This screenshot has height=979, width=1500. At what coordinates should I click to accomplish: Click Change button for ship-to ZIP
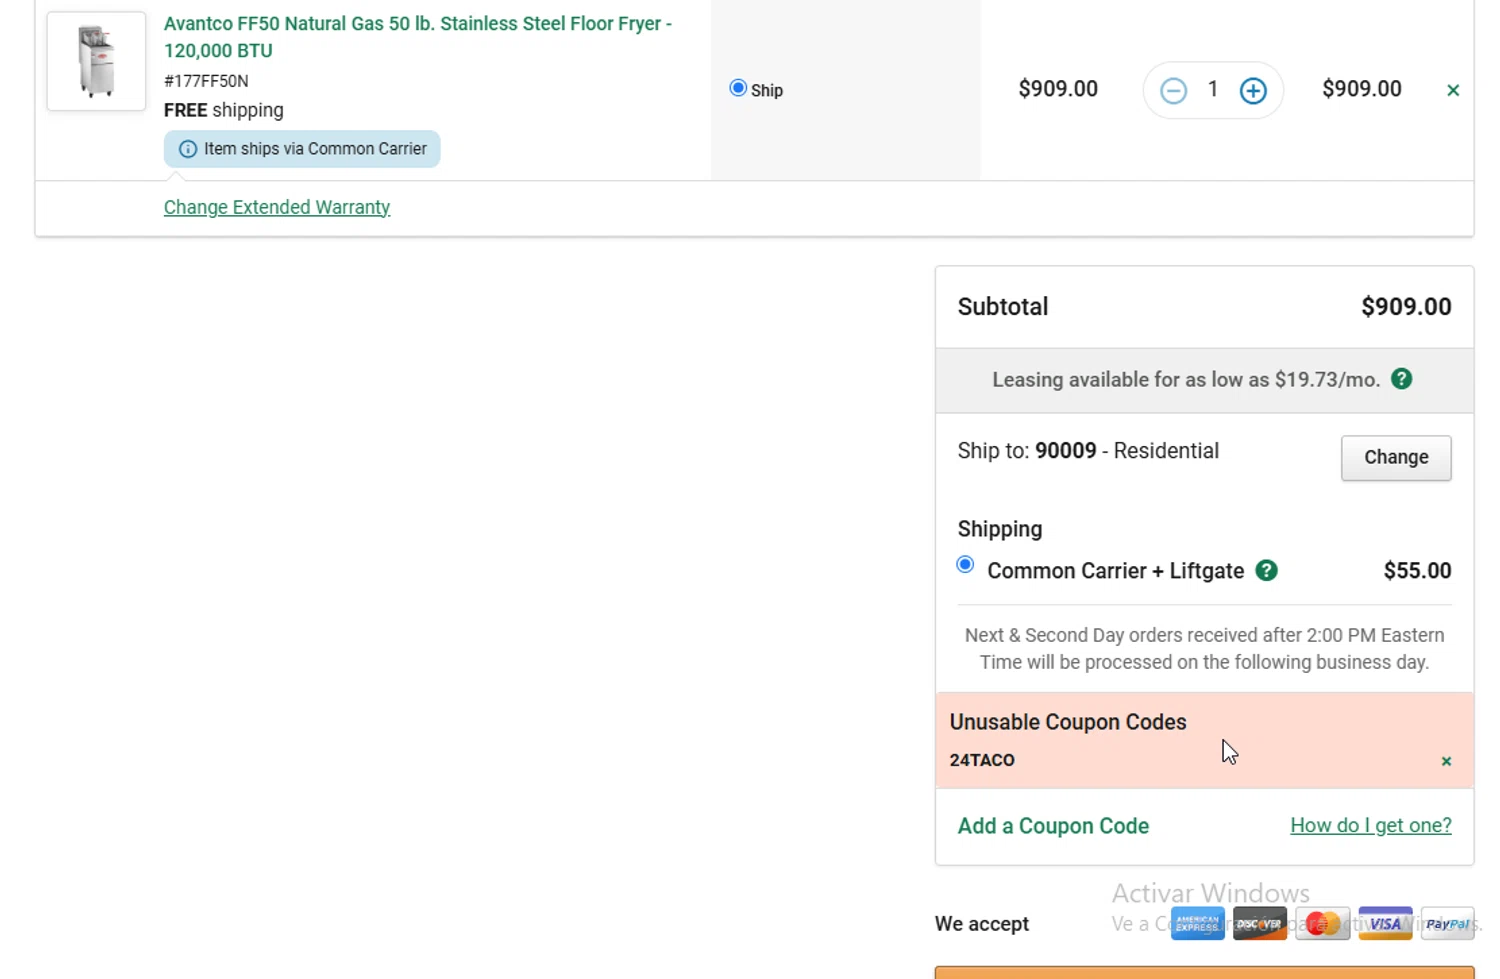tap(1396, 458)
